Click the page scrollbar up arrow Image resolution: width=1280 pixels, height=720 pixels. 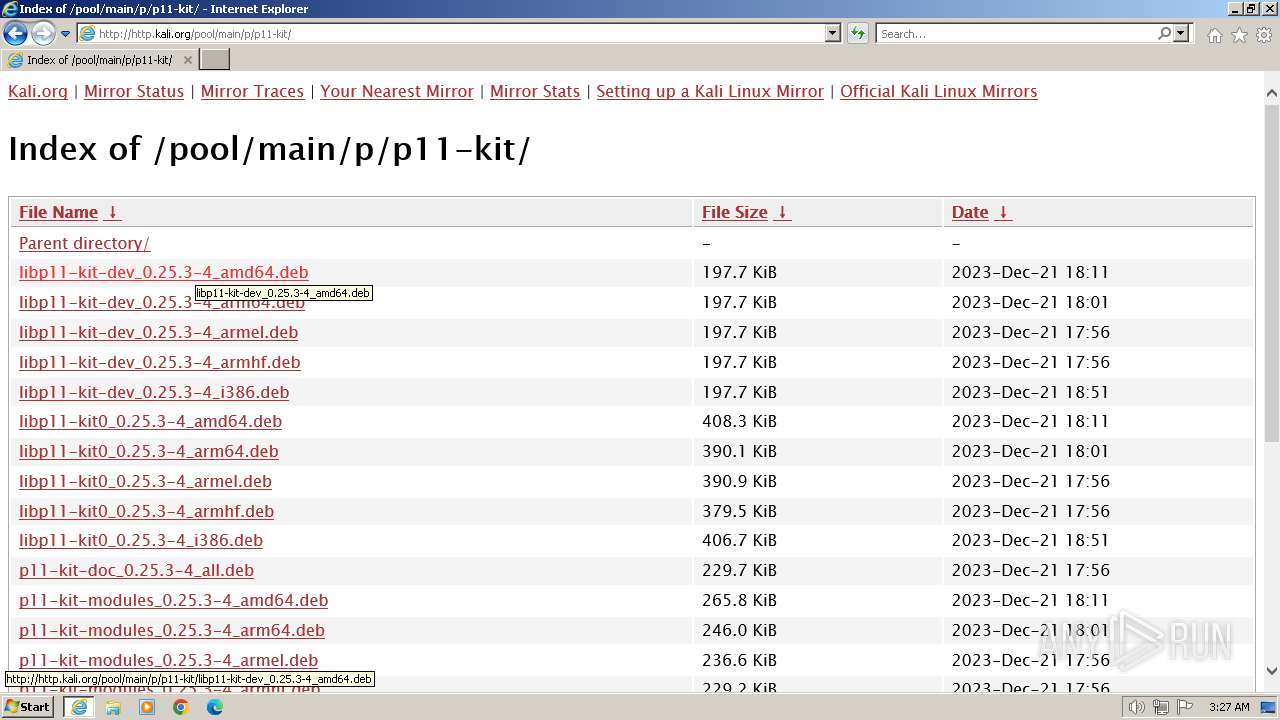[1271, 94]
